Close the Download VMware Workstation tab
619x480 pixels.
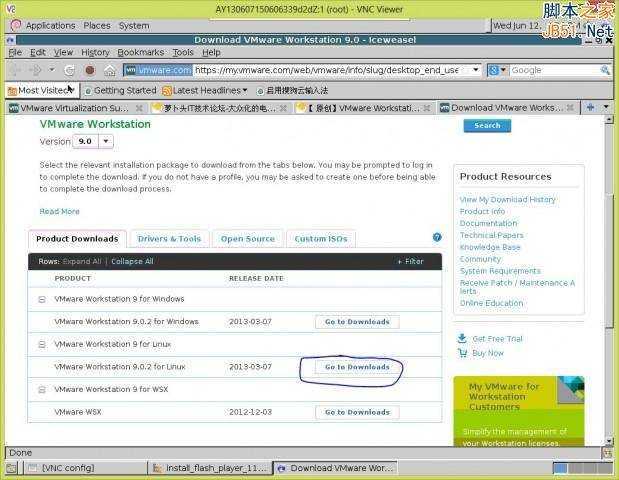pyautogui.click(x=570, y=108)
